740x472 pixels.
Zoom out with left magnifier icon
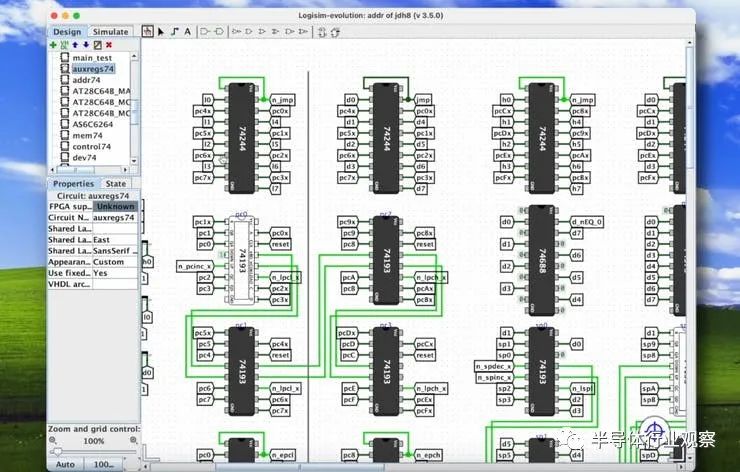53,440
